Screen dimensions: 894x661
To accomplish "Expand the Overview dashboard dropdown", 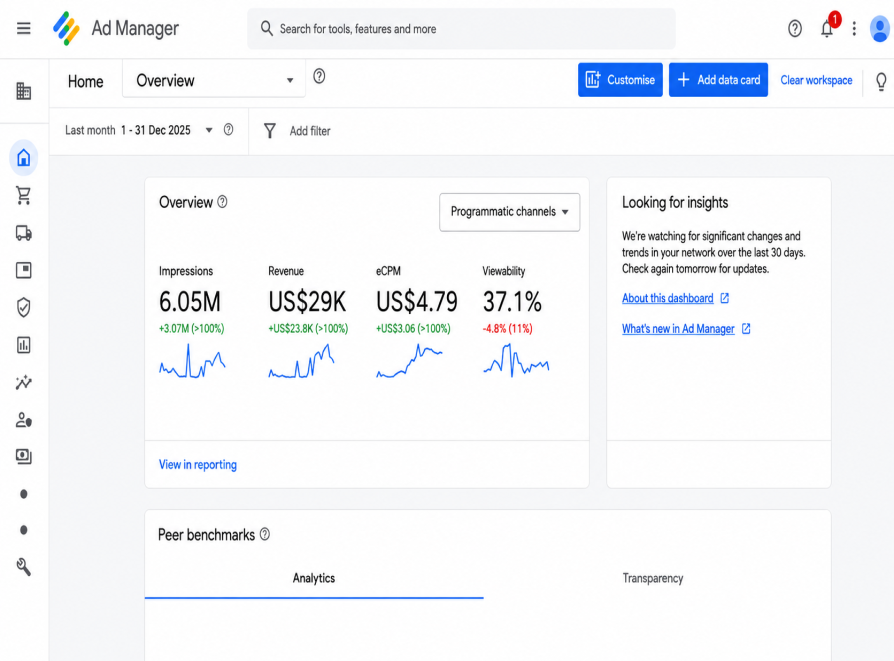I will click(214, 80).
